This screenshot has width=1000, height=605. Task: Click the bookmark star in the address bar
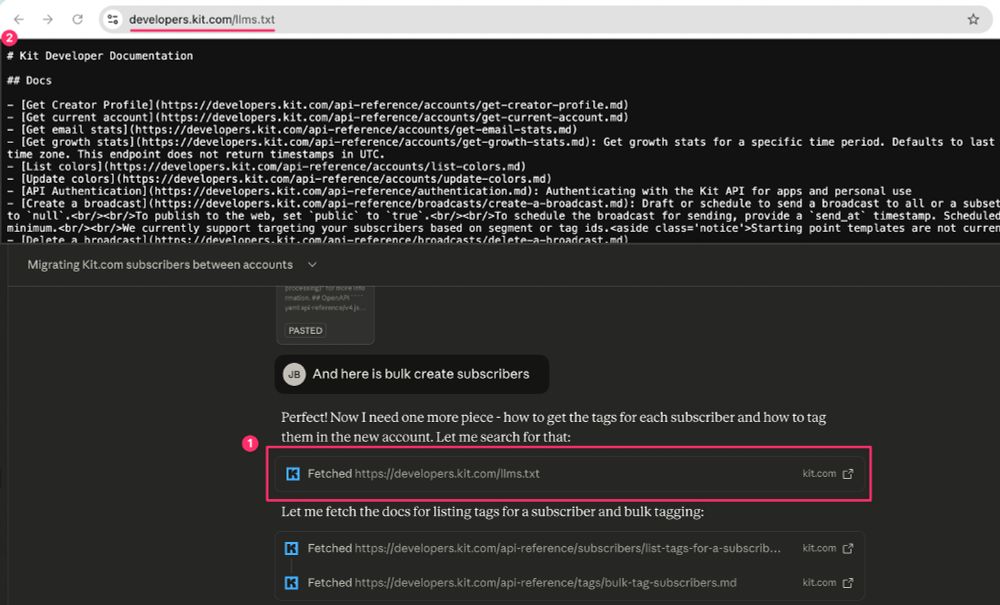coord(971,18)
